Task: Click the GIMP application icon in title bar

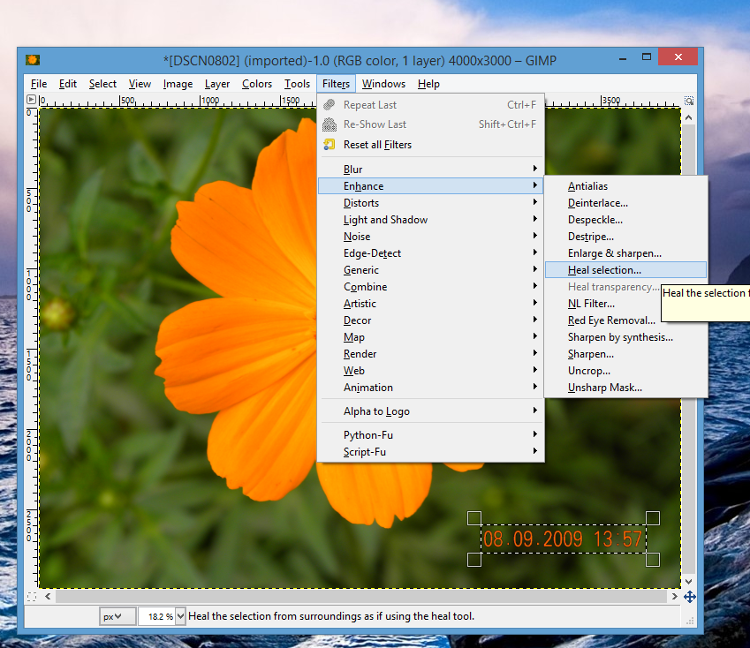Action: pyautogui.click(x=33, y=60)
